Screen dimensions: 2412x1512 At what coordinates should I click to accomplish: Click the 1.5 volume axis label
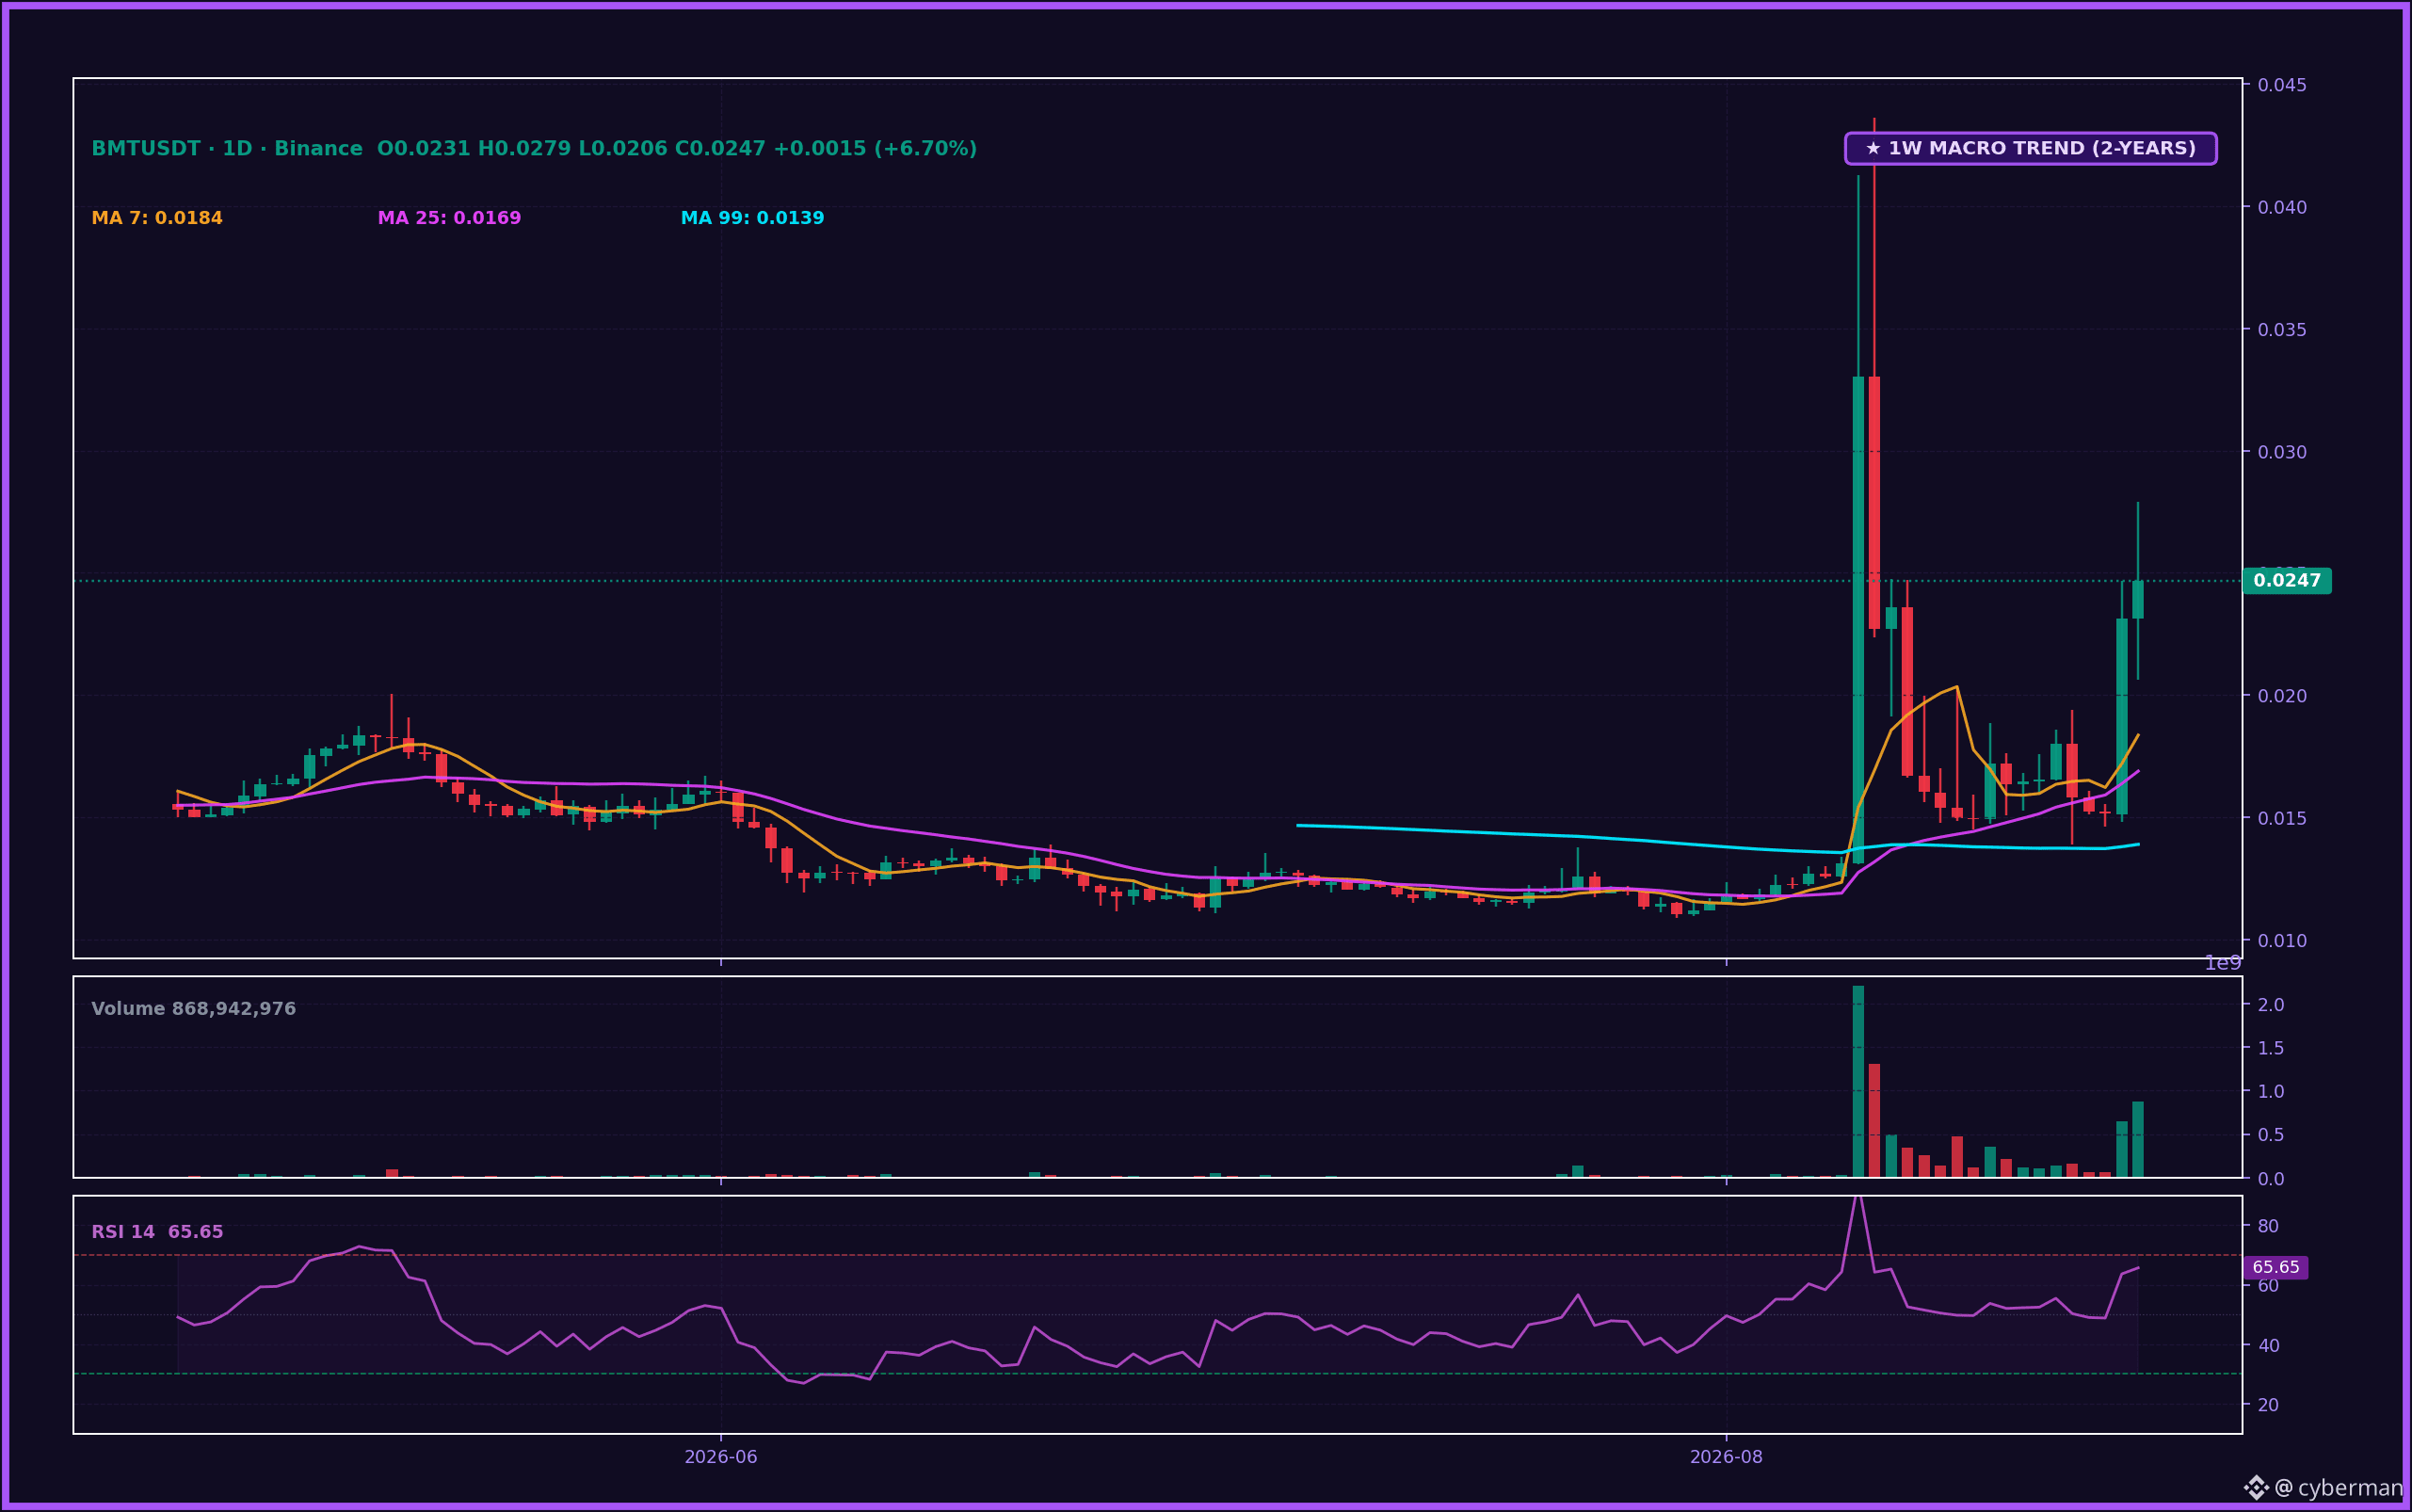click(x=2271, y=1048)
